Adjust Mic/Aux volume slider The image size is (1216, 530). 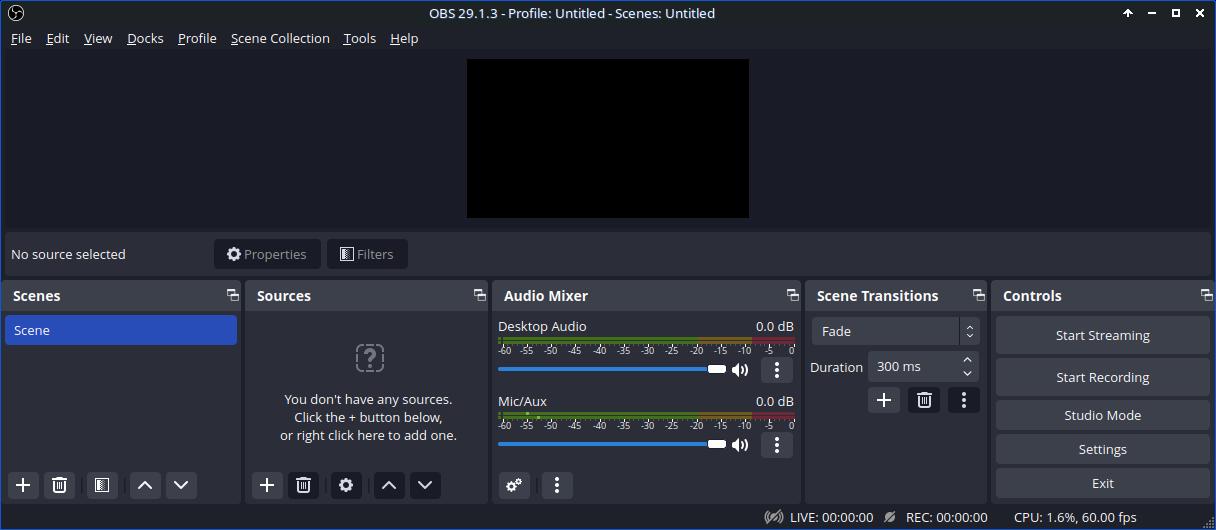(612, 444)
